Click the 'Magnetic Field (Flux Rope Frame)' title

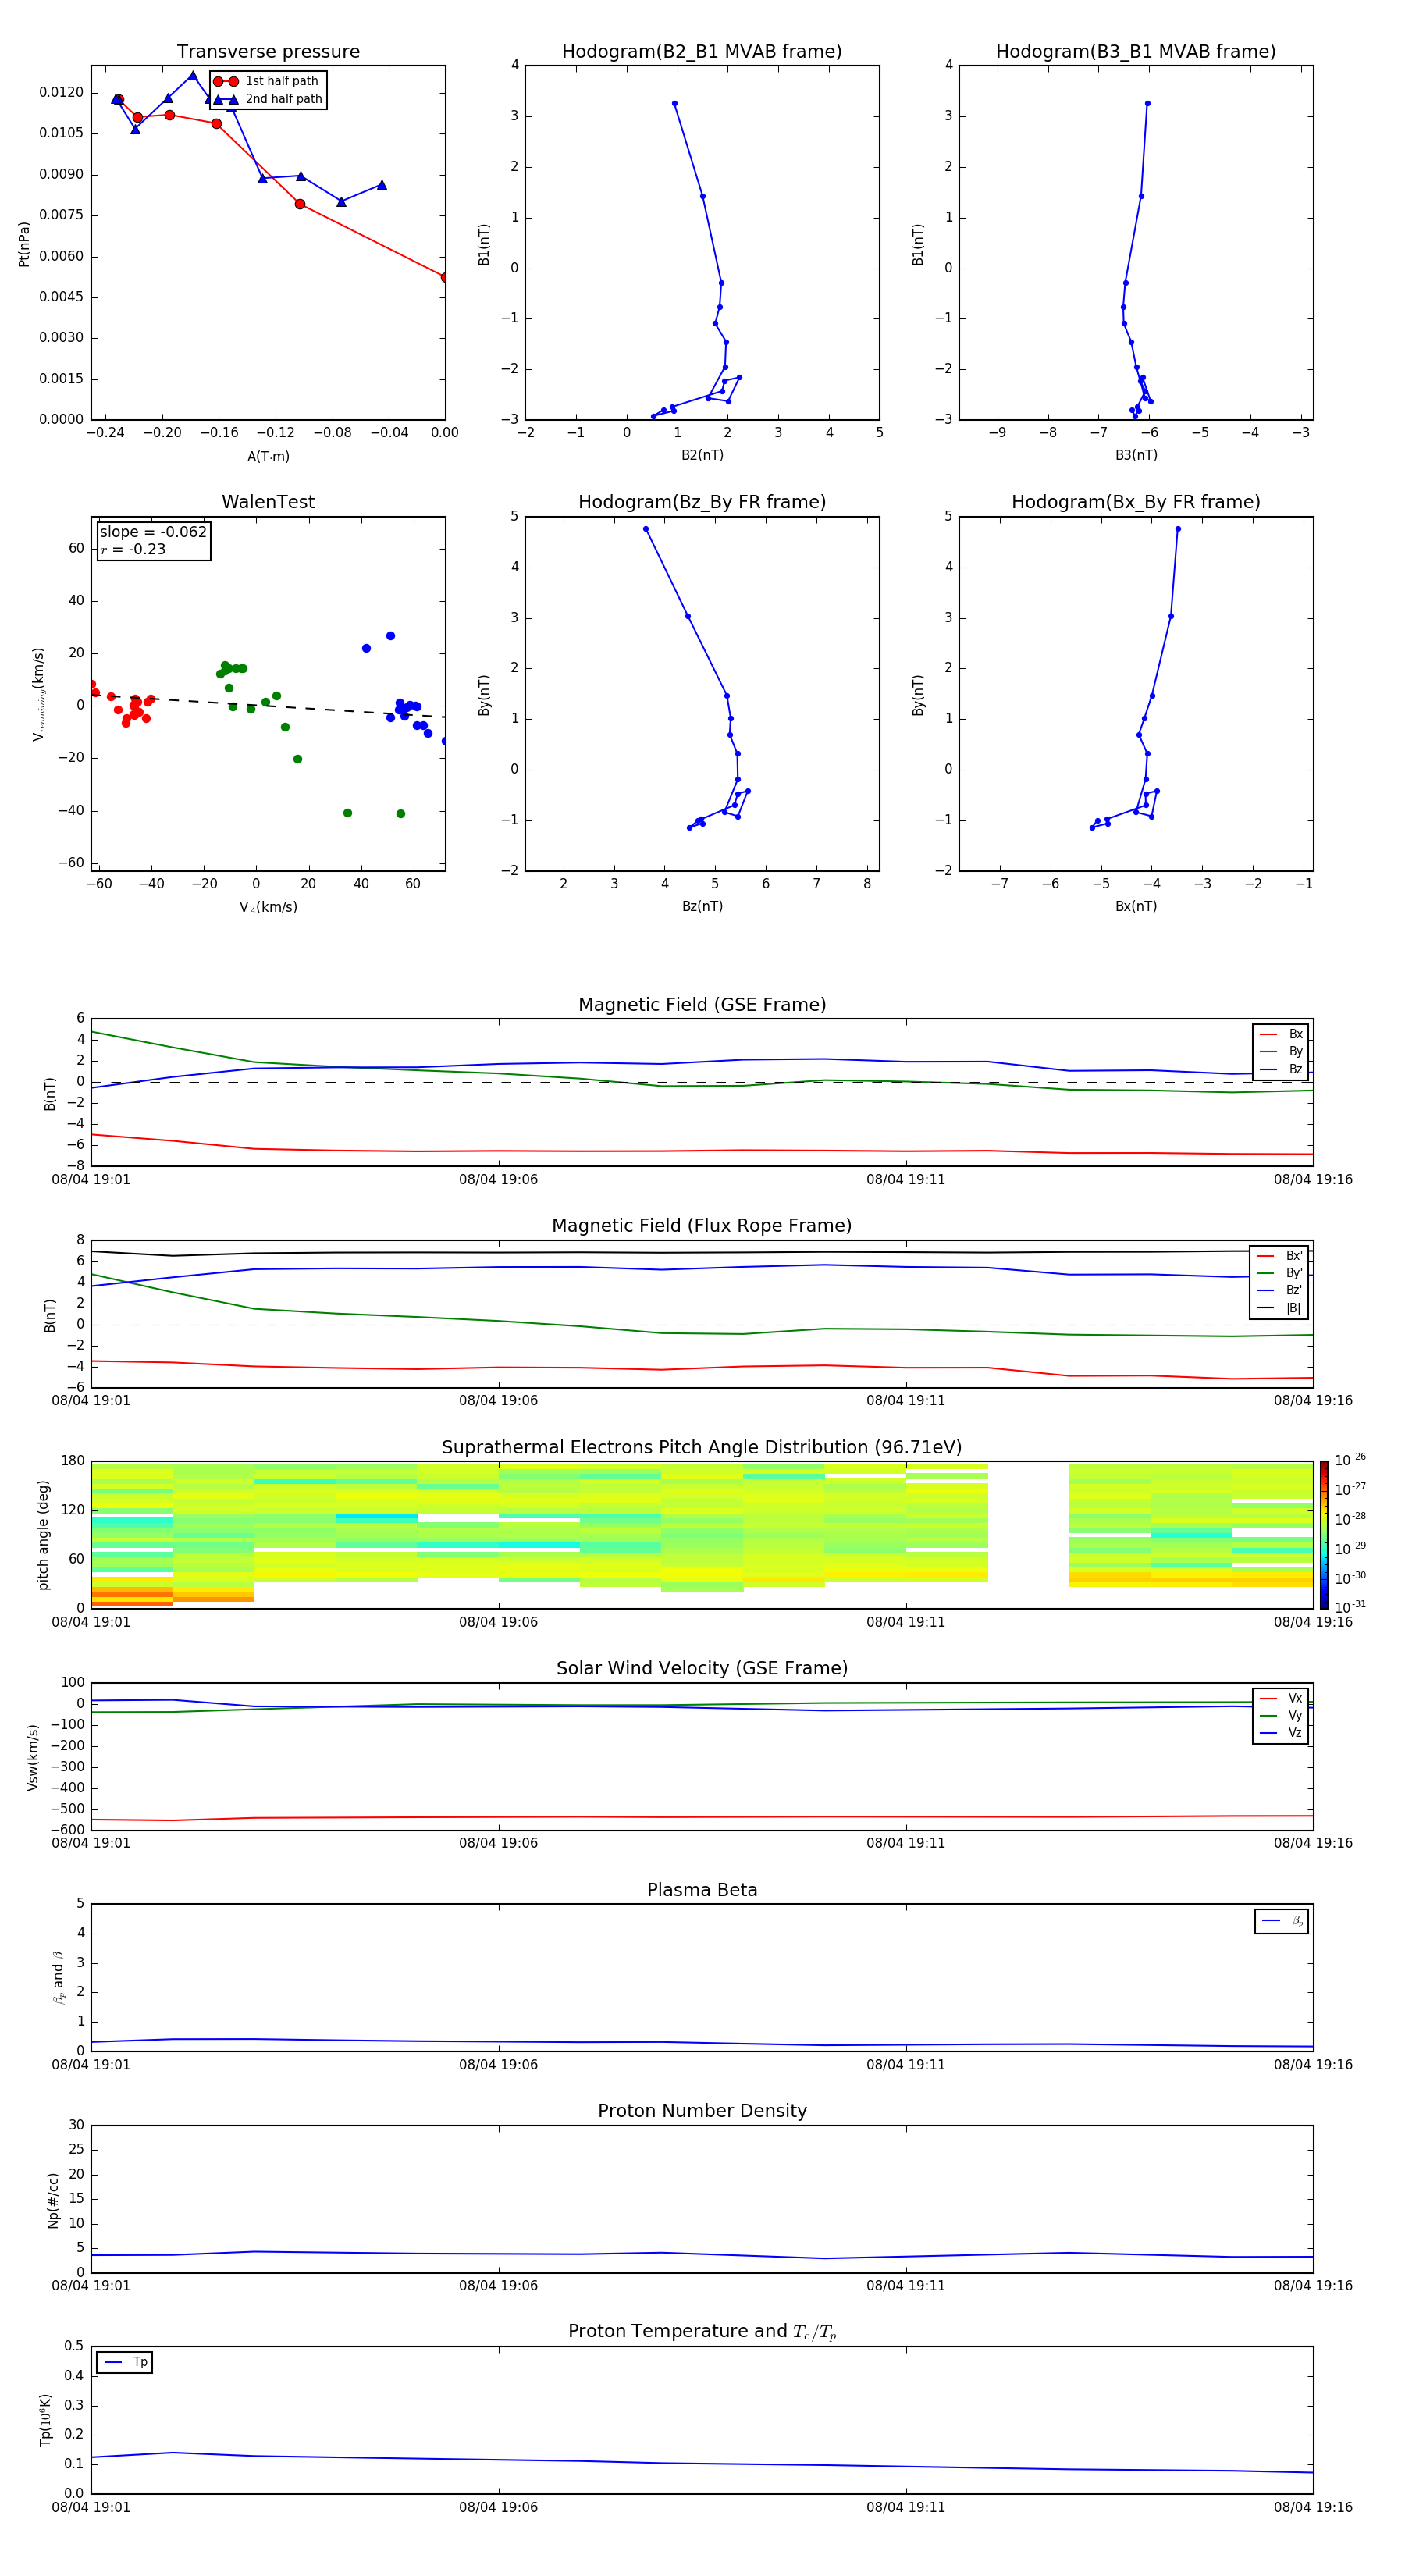pyautogui.click(x=702, y=1226)
